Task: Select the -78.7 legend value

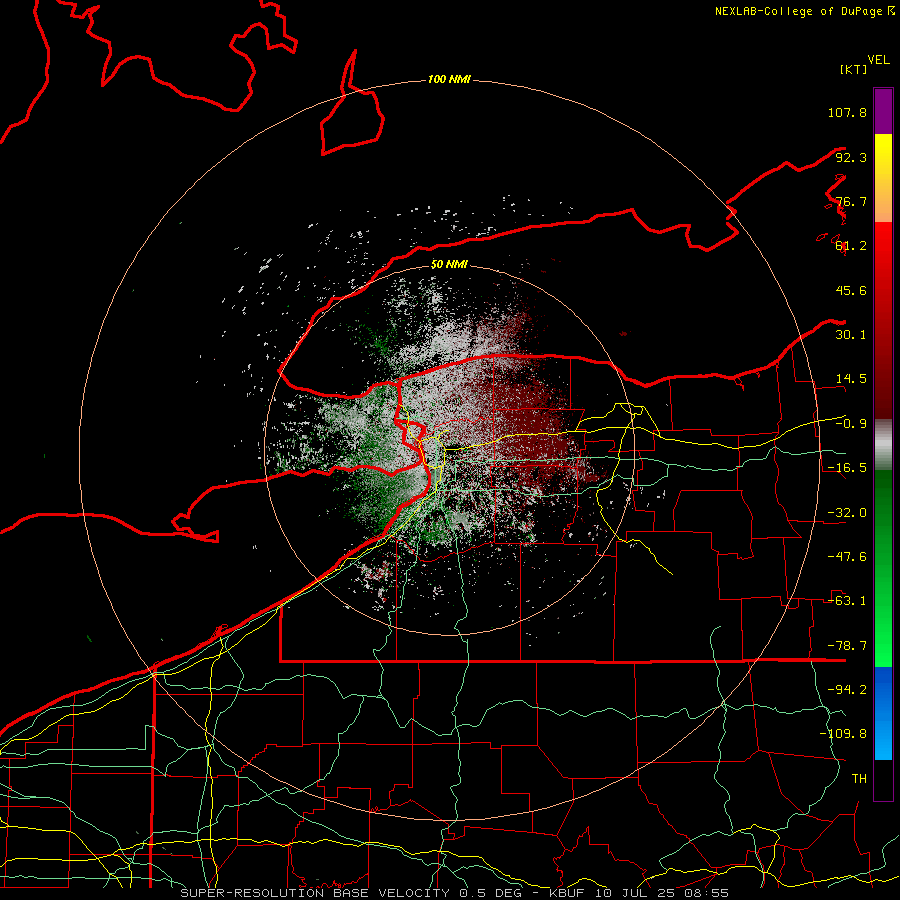Action: [x=847, y=646]
